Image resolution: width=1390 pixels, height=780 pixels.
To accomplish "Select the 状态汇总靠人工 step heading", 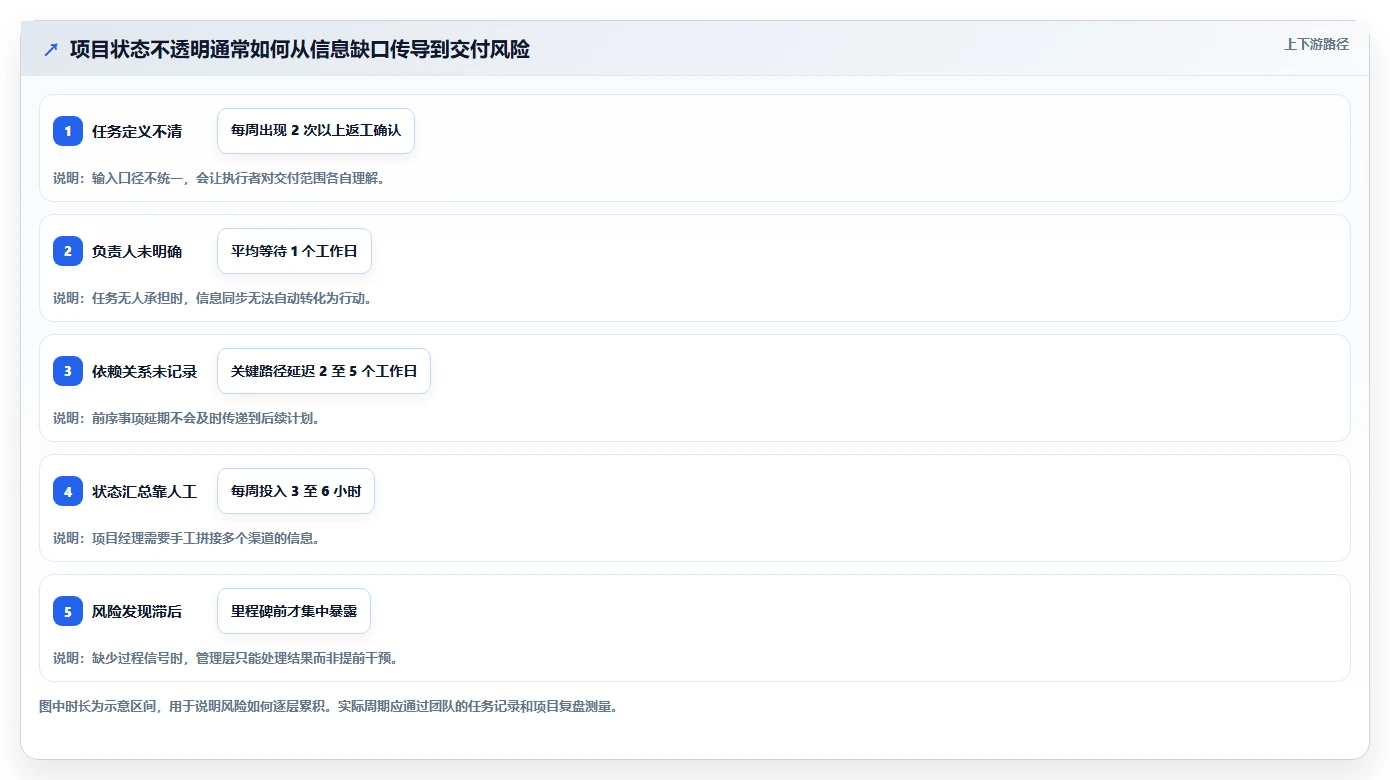I will click(145, 491).
